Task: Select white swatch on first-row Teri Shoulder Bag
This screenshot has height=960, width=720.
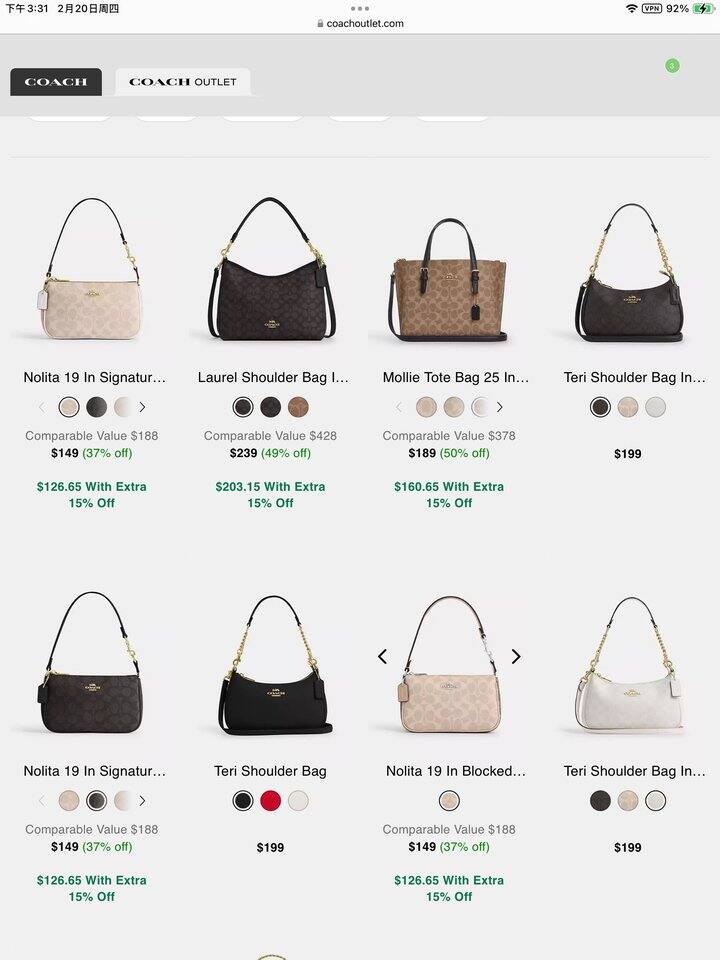Action: tap(655, 407)
